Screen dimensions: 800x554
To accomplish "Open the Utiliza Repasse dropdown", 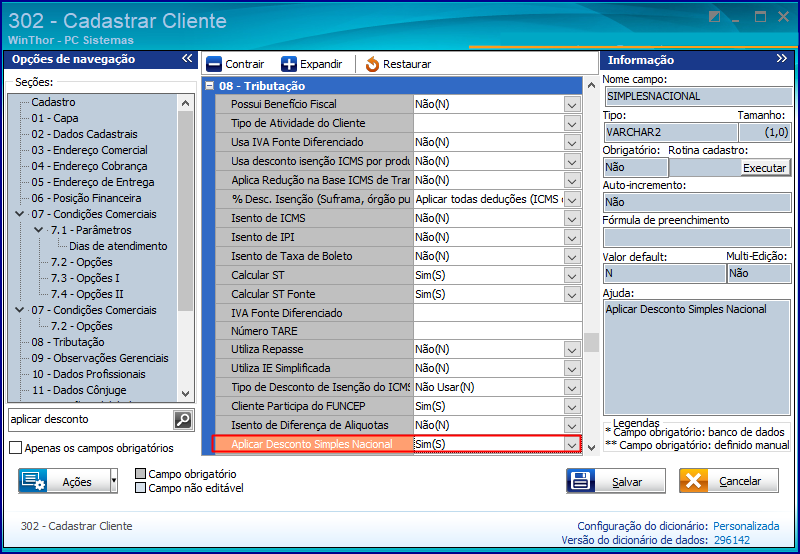I will [572, 349].
